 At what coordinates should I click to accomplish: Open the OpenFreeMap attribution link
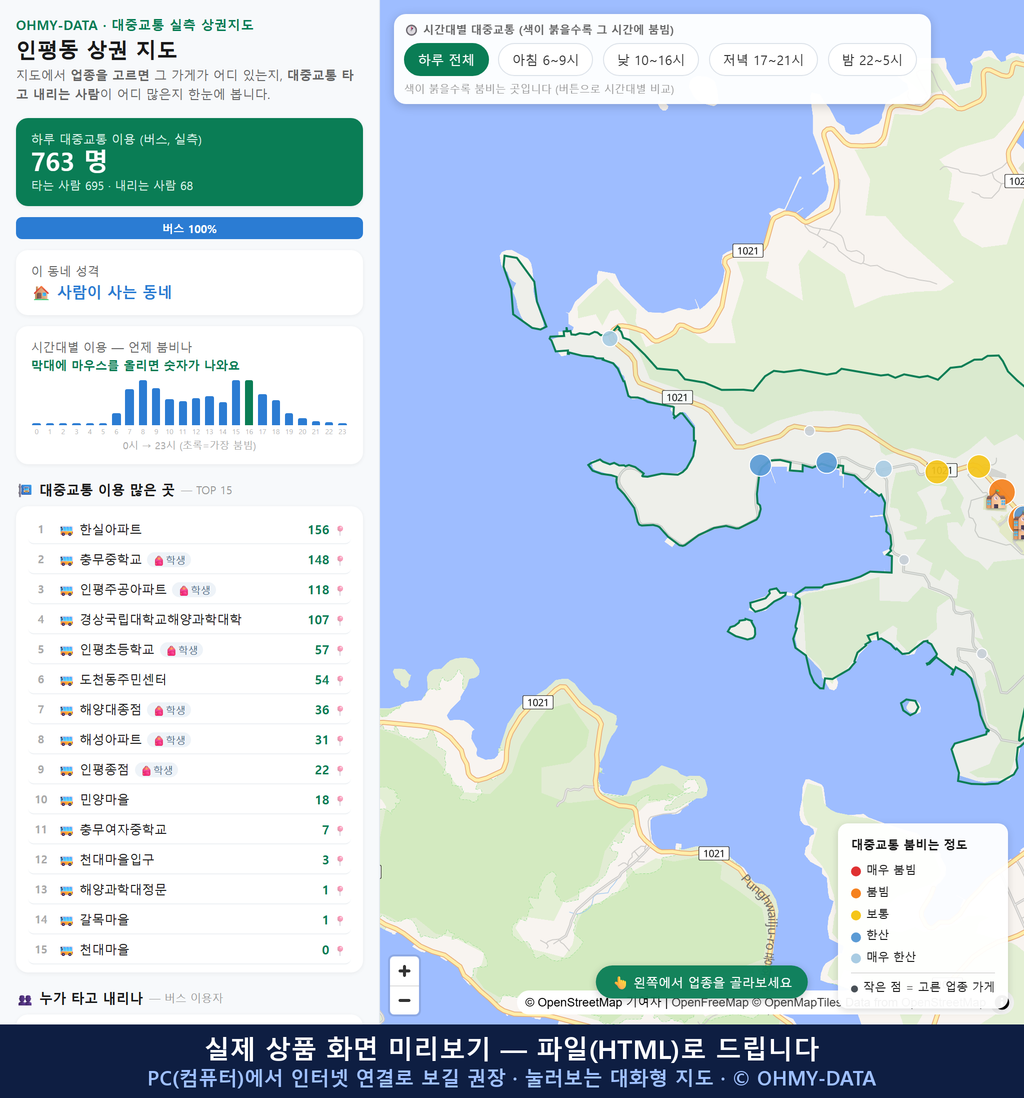(x=710, y=1003)
